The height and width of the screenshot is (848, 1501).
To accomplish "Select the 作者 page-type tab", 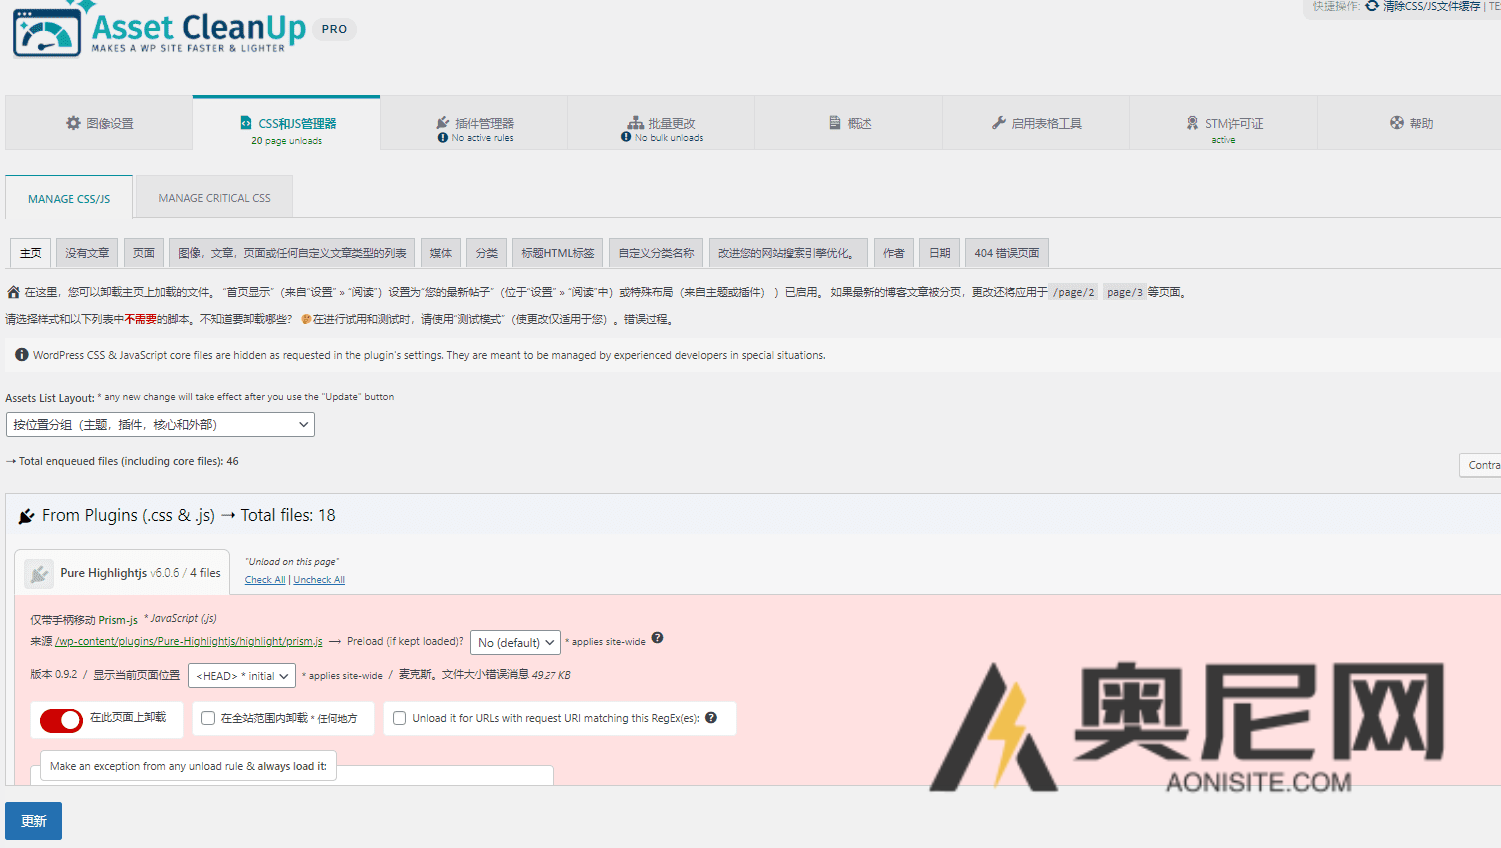I will [894, 253].
